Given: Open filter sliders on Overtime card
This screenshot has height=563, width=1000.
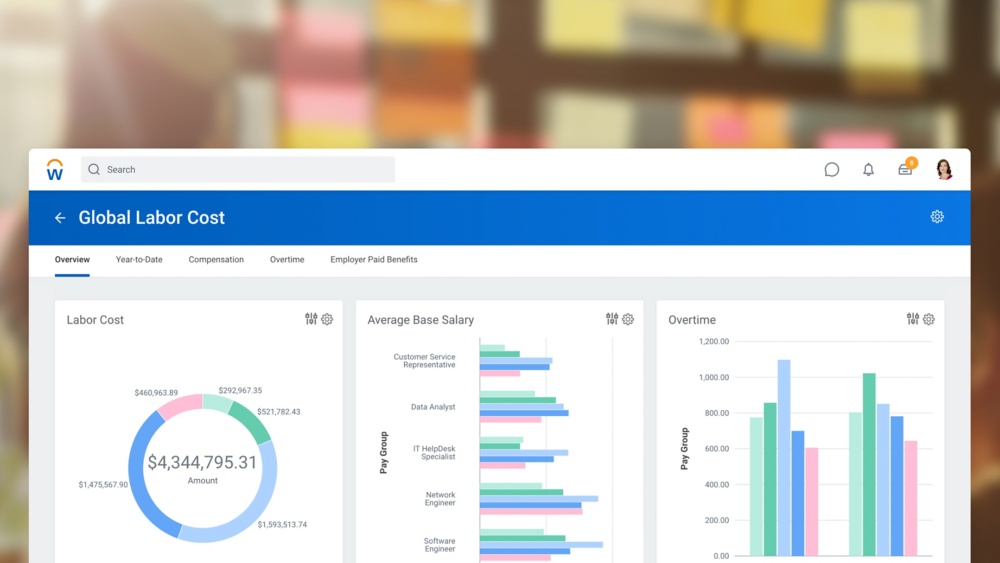Looking at the screenshot, I should (x=913, y=319).
